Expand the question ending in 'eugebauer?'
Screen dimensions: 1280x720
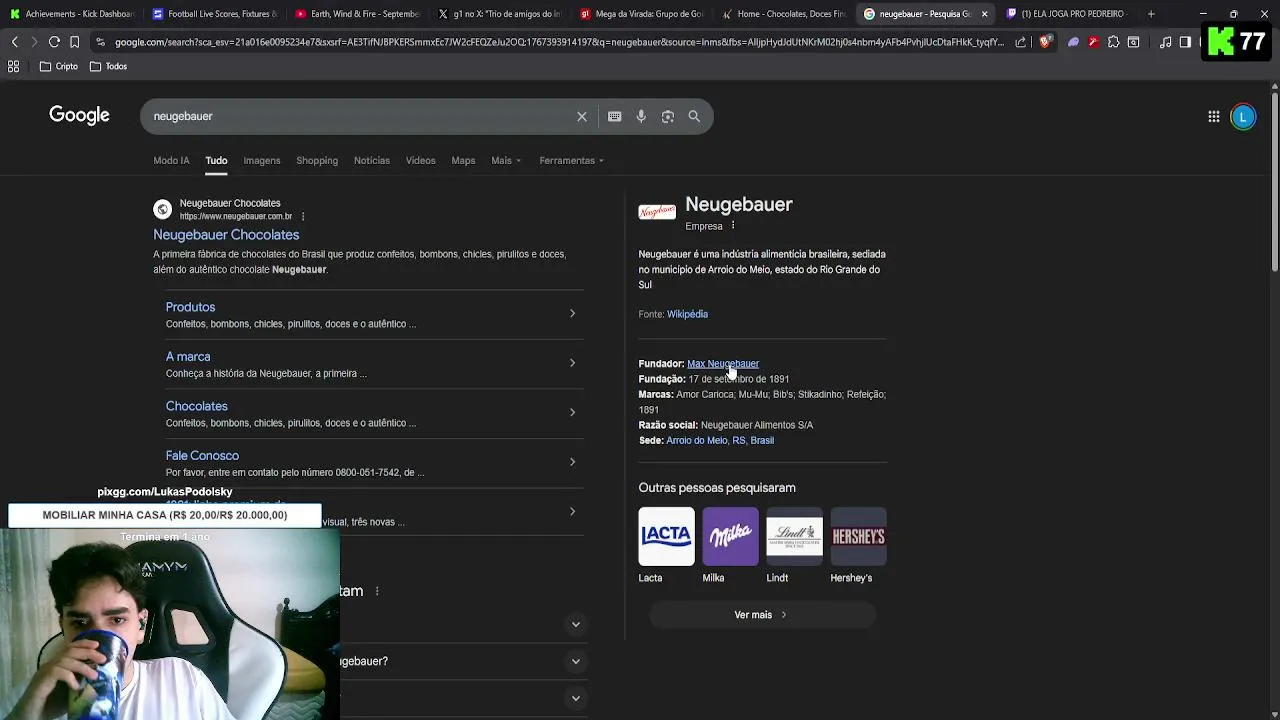point(576,661)
